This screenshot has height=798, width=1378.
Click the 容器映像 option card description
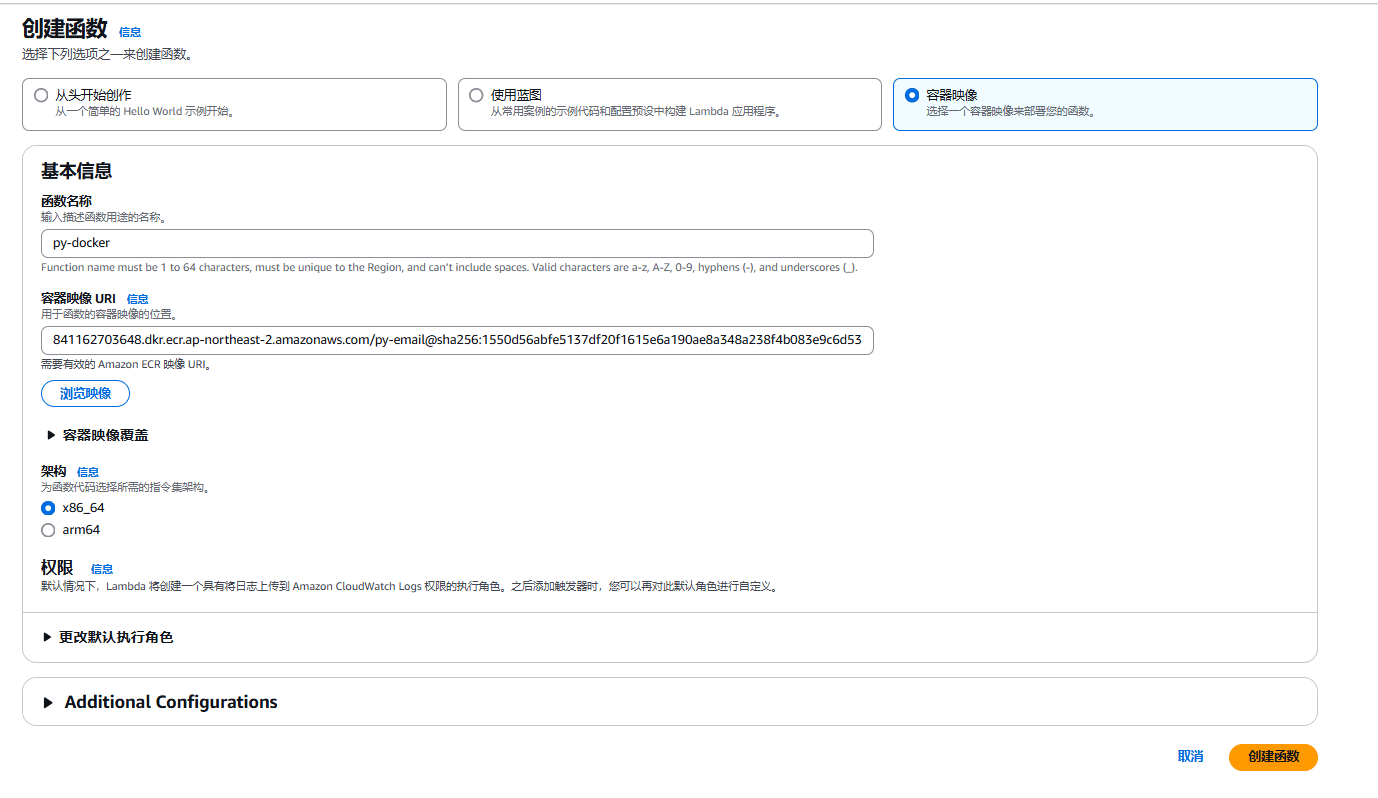[1010, 112]
